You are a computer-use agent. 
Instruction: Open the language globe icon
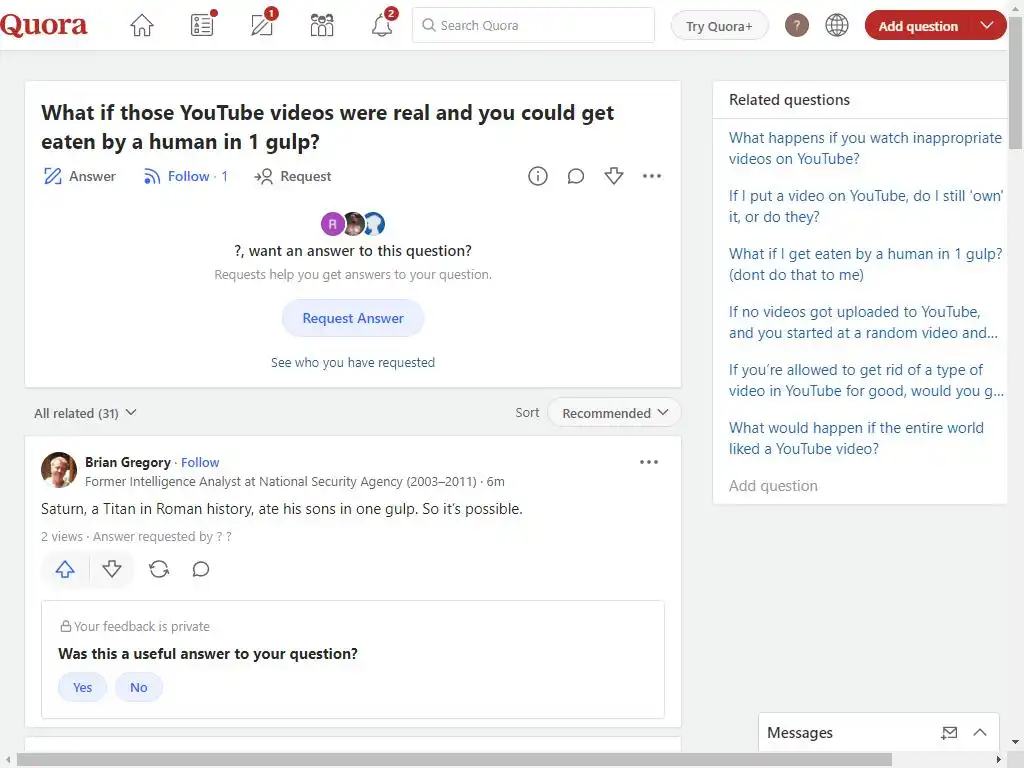point(837,25)
